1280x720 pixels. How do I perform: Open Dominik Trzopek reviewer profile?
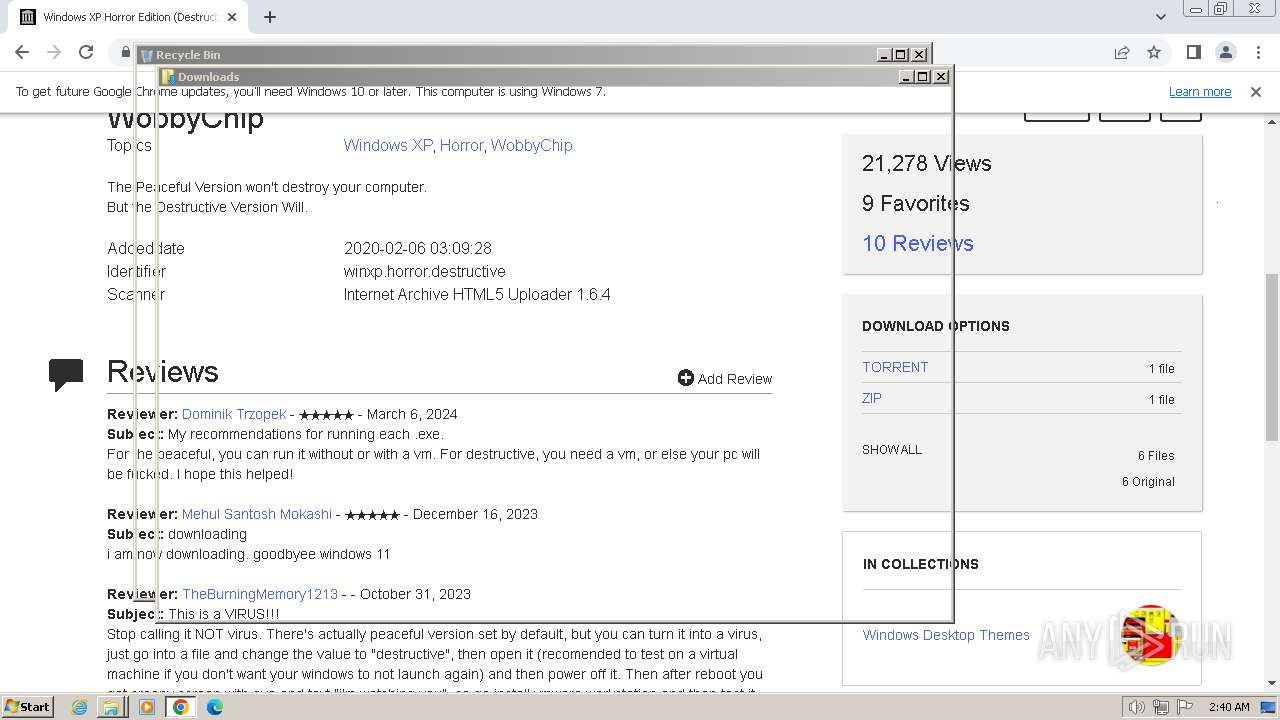234,414
